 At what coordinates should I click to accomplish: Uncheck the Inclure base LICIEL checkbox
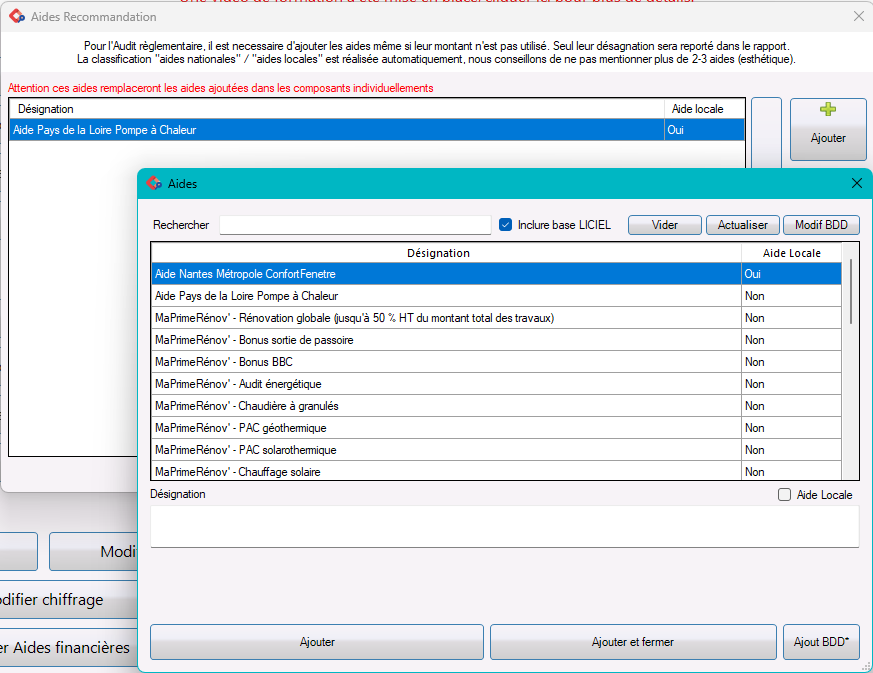tap(506, 225)
